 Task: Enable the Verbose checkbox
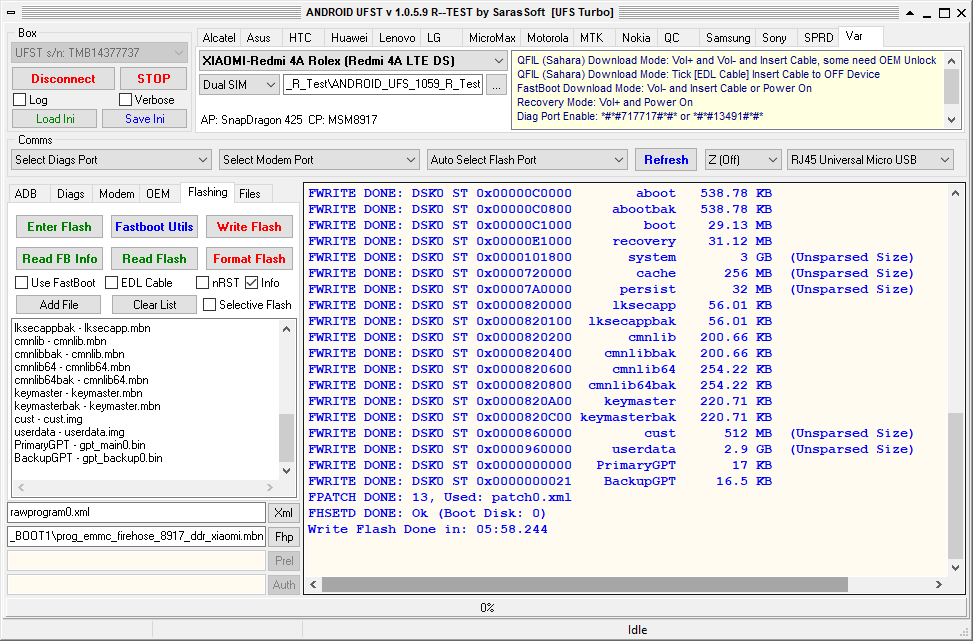pyautogui.click(x=126, y=100)
